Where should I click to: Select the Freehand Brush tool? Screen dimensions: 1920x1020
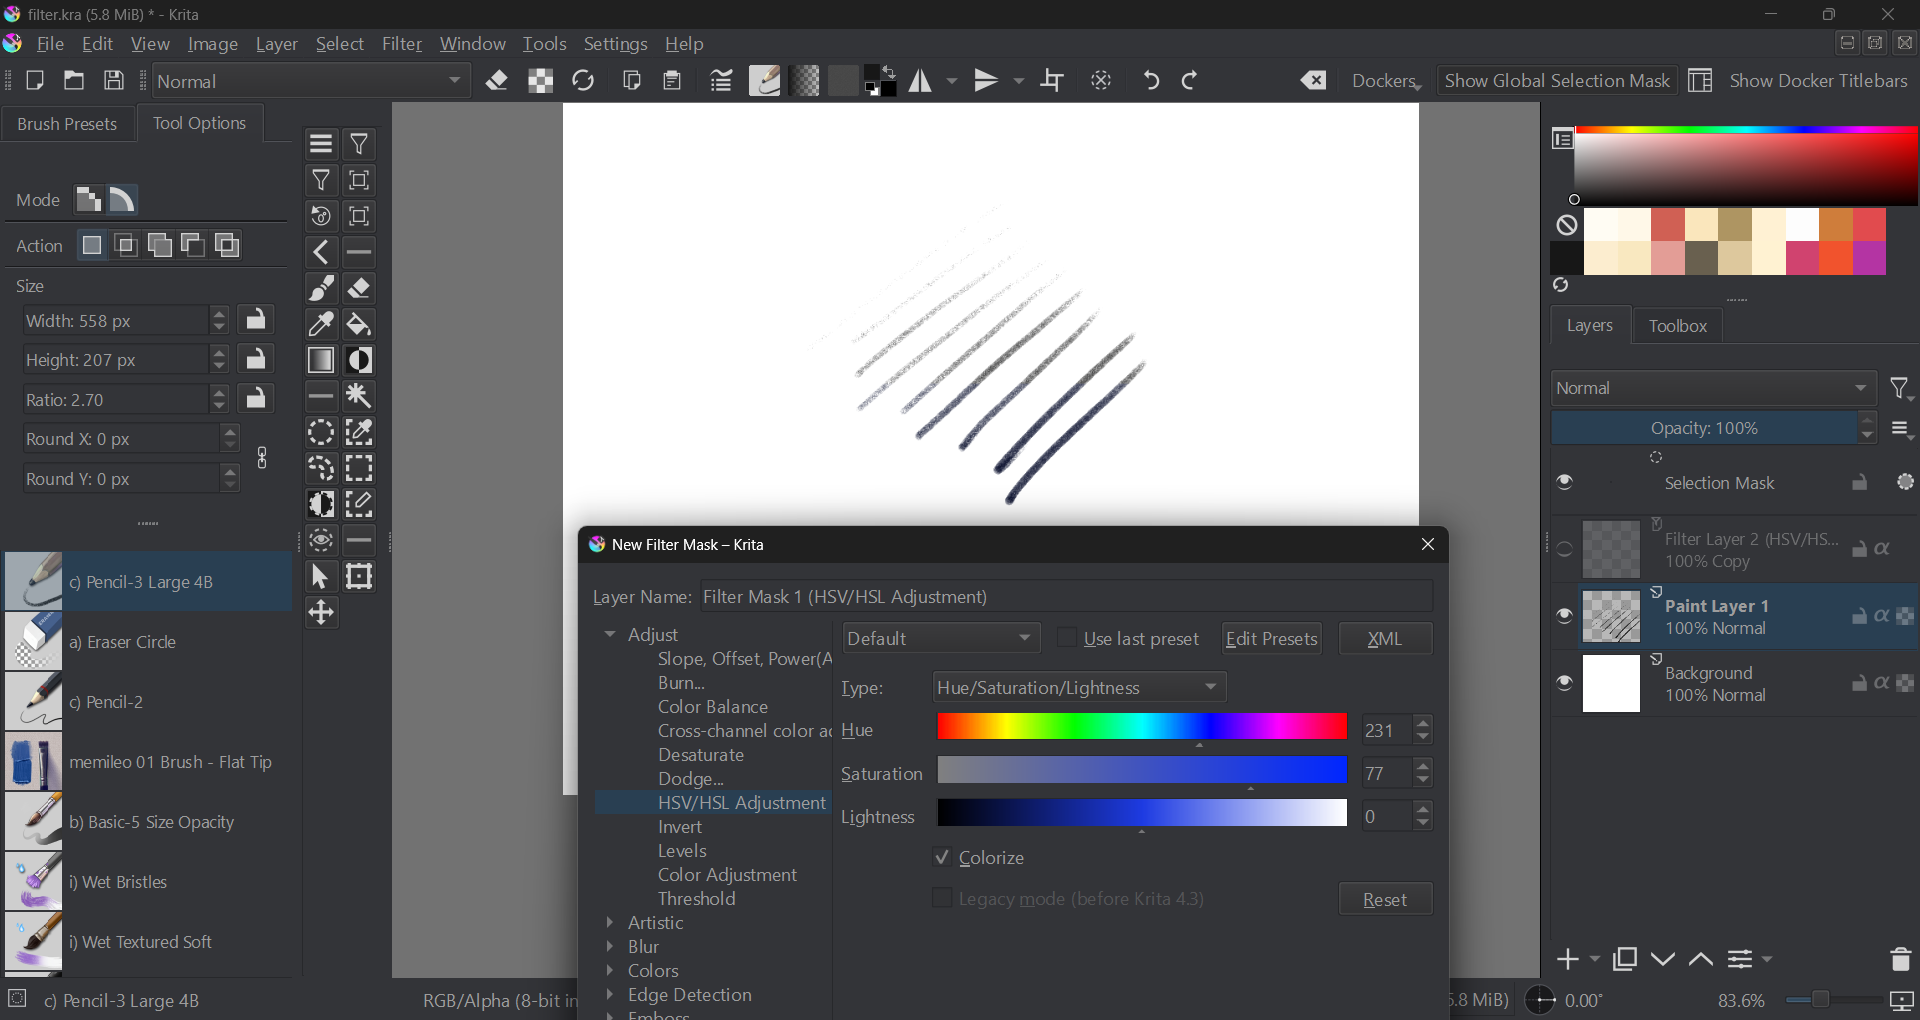[x=321, y=289]
